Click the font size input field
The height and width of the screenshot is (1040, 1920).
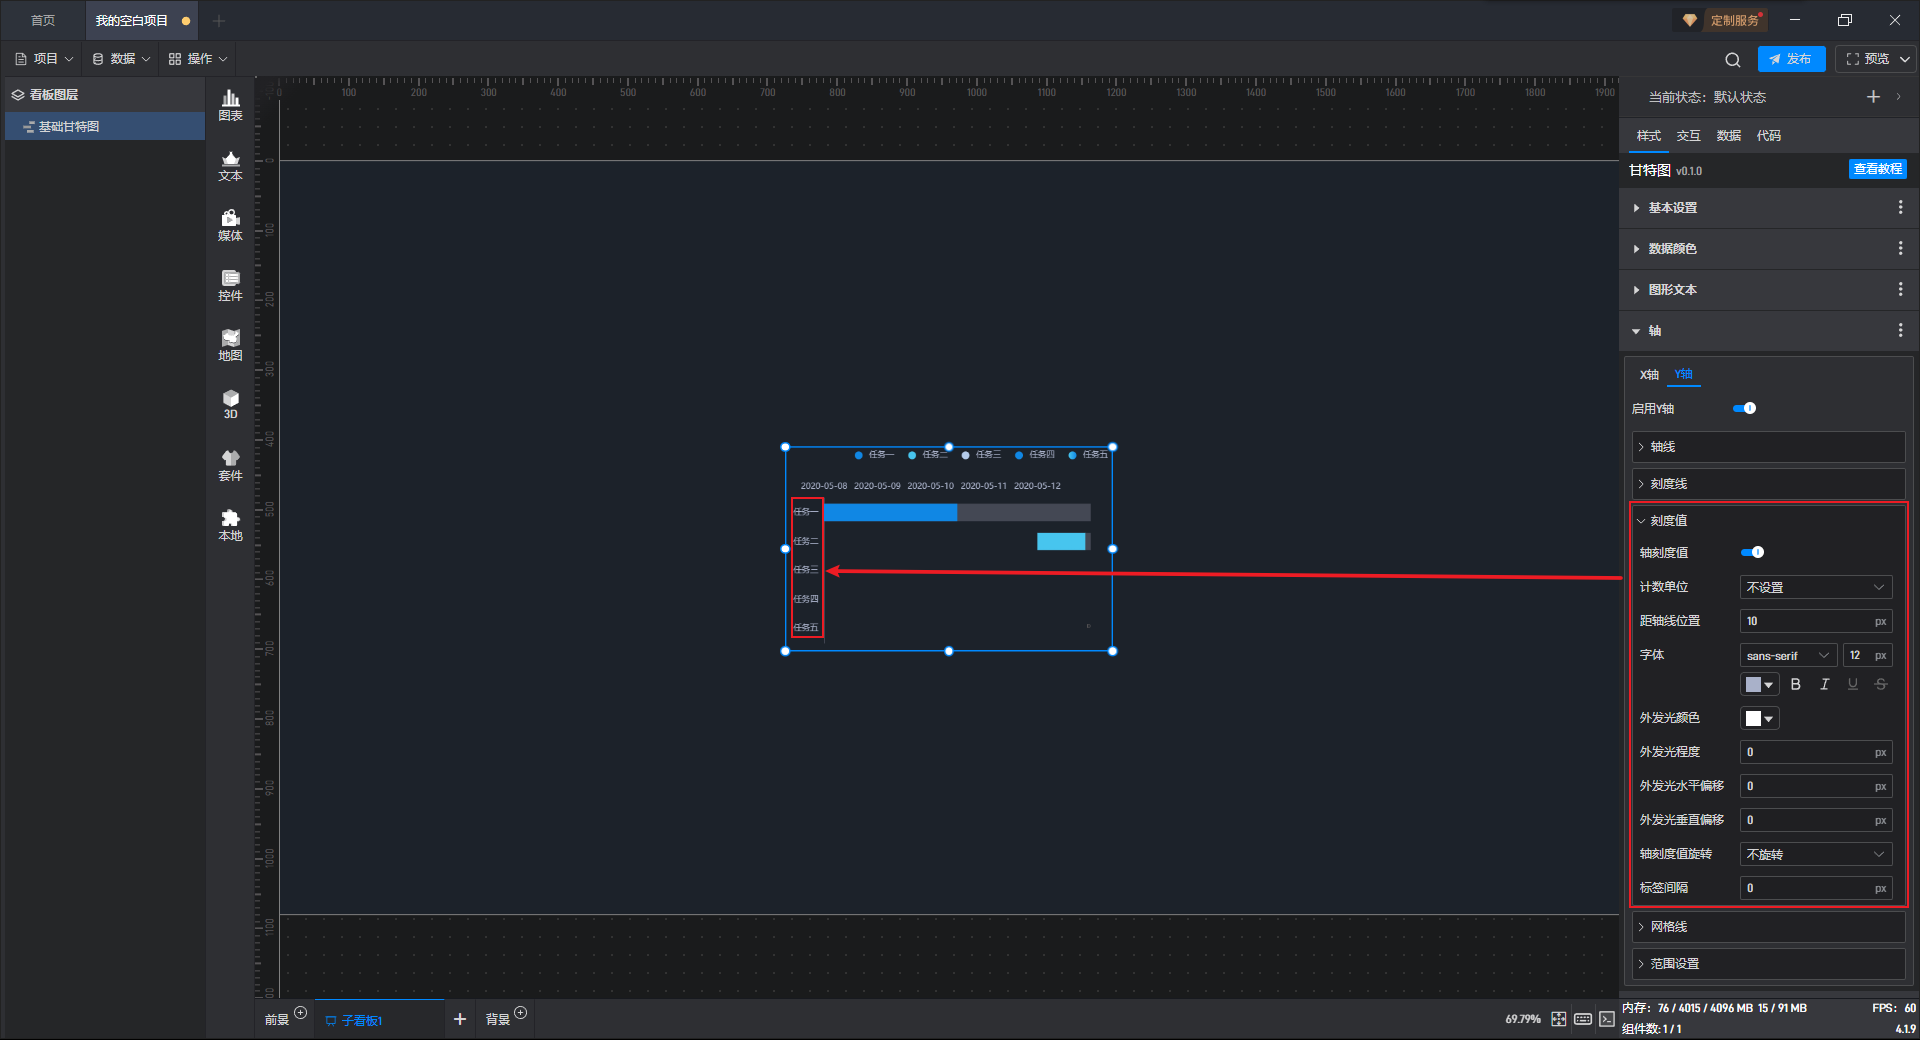(x=1868, y=655)
